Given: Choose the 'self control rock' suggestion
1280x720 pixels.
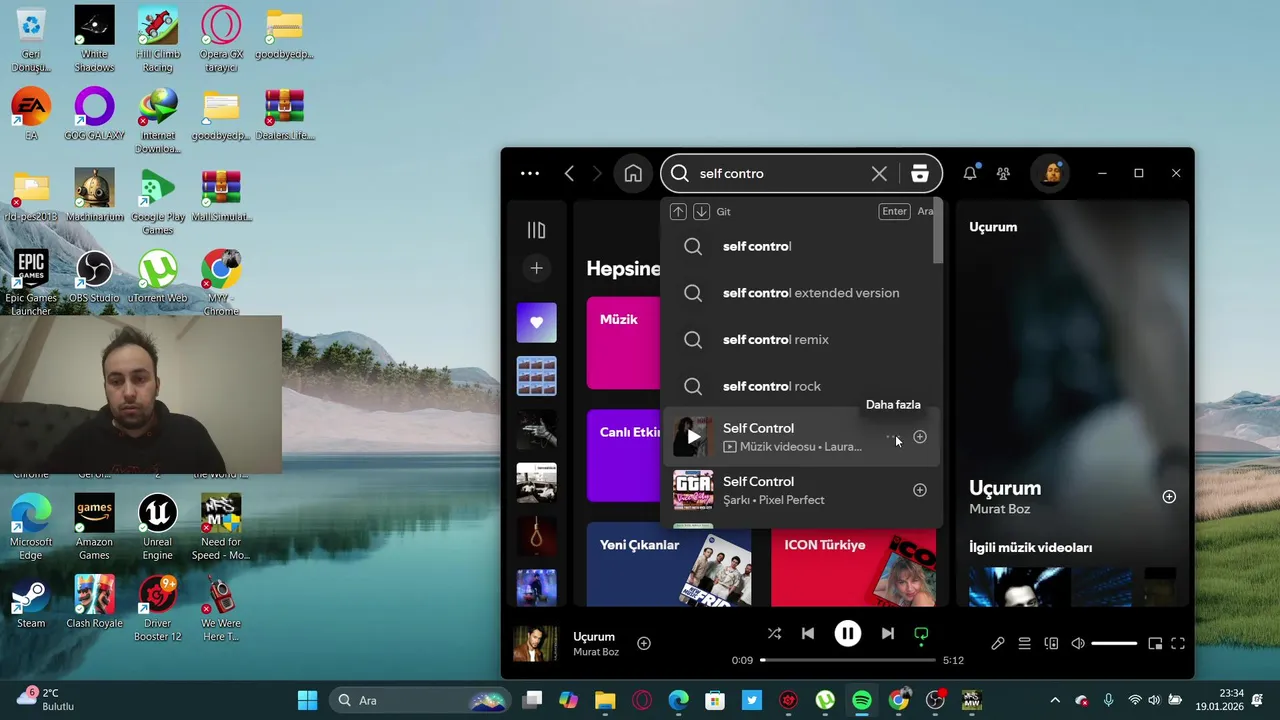Looking at the screenshot, I should 802,386.
